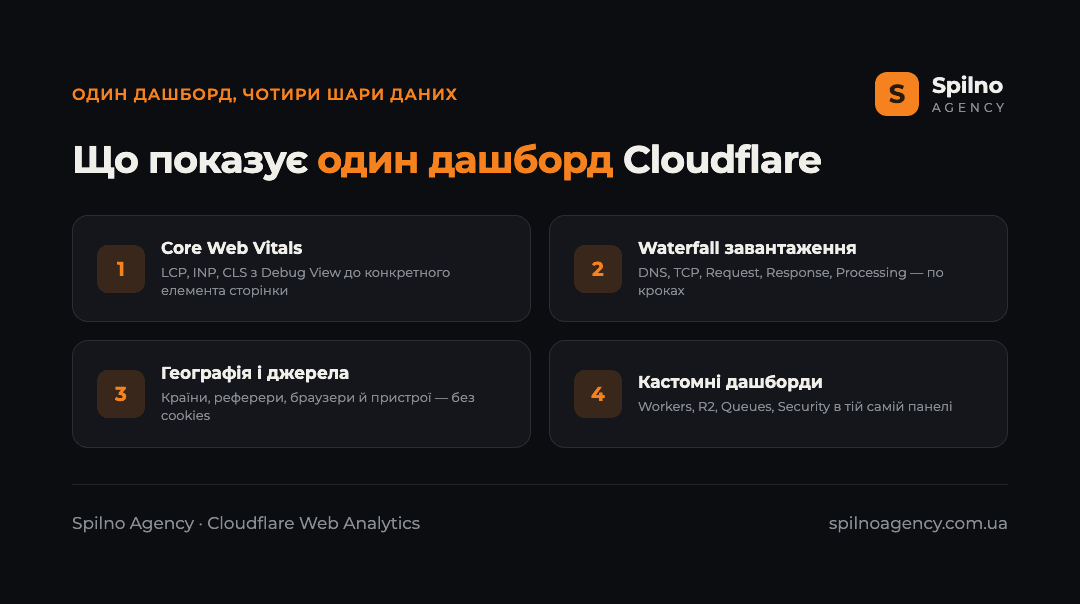Click the orange subtitle ОДИН ДАШБОРД, ЧОТИРИ ШАРИ ДАНИХ
Screen dimensions: 1080x604
pos(264,94)
